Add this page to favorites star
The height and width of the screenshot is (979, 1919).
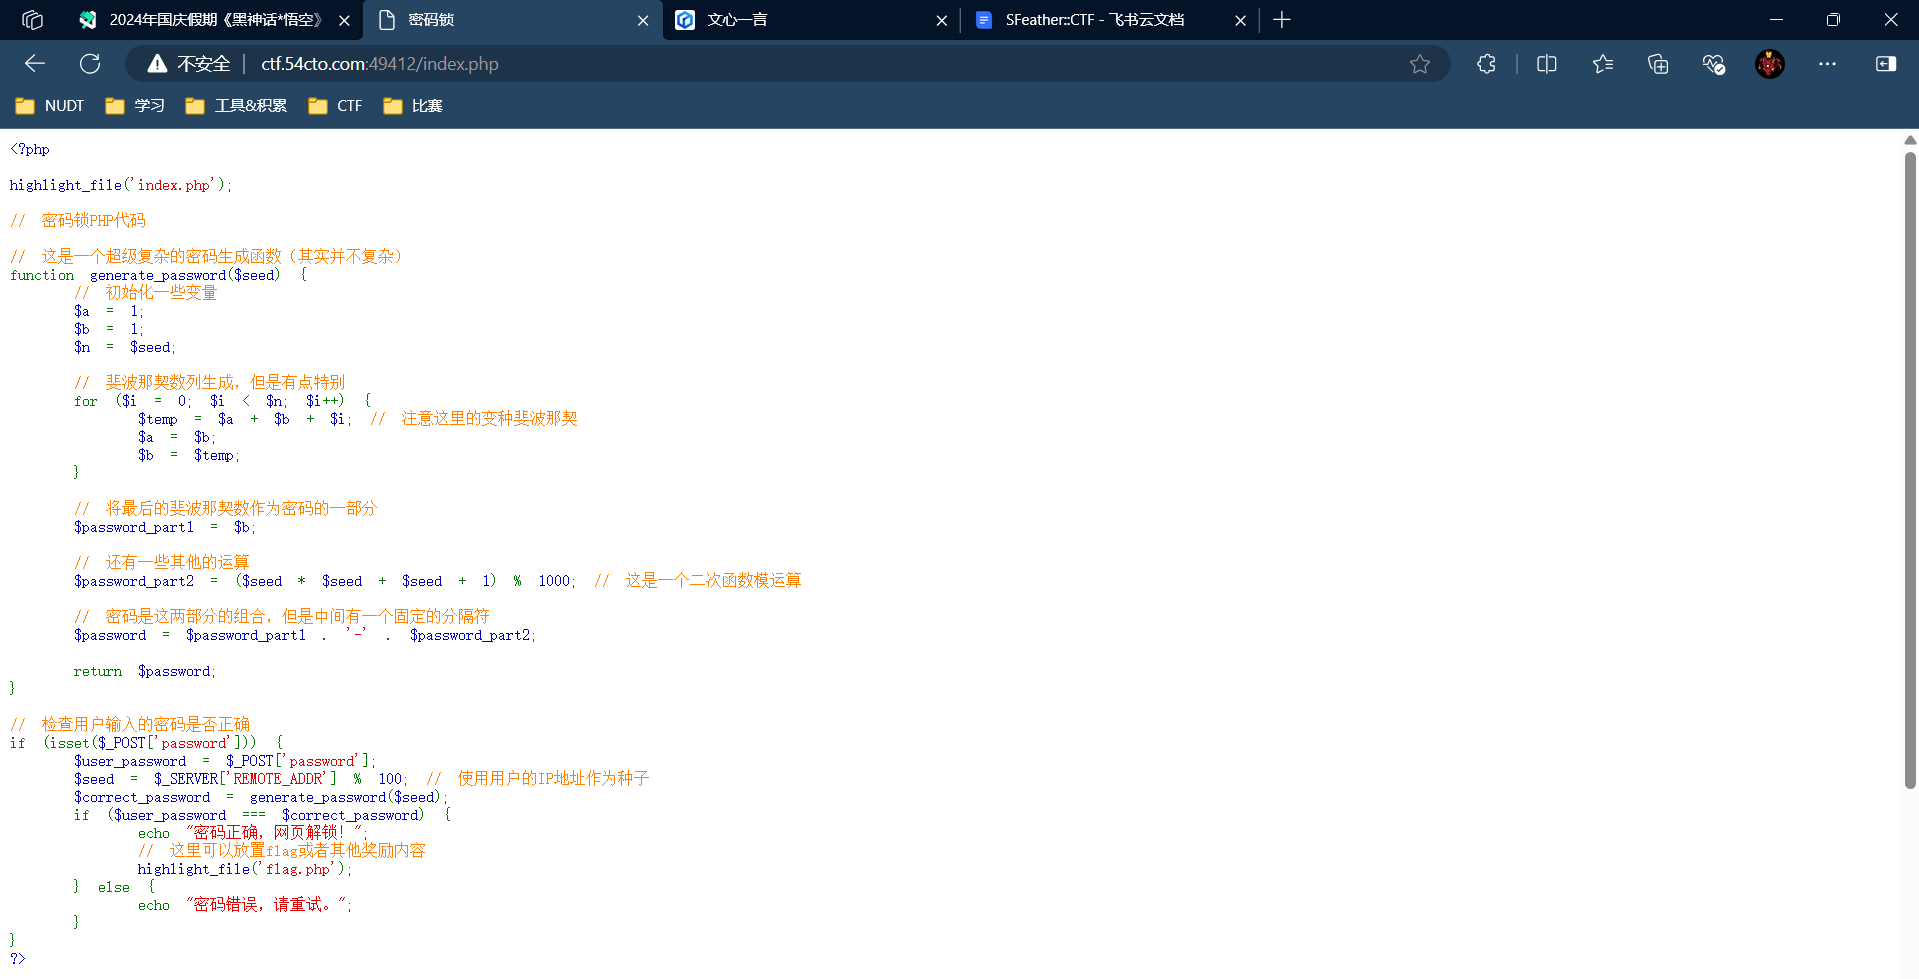[1419, 64]
